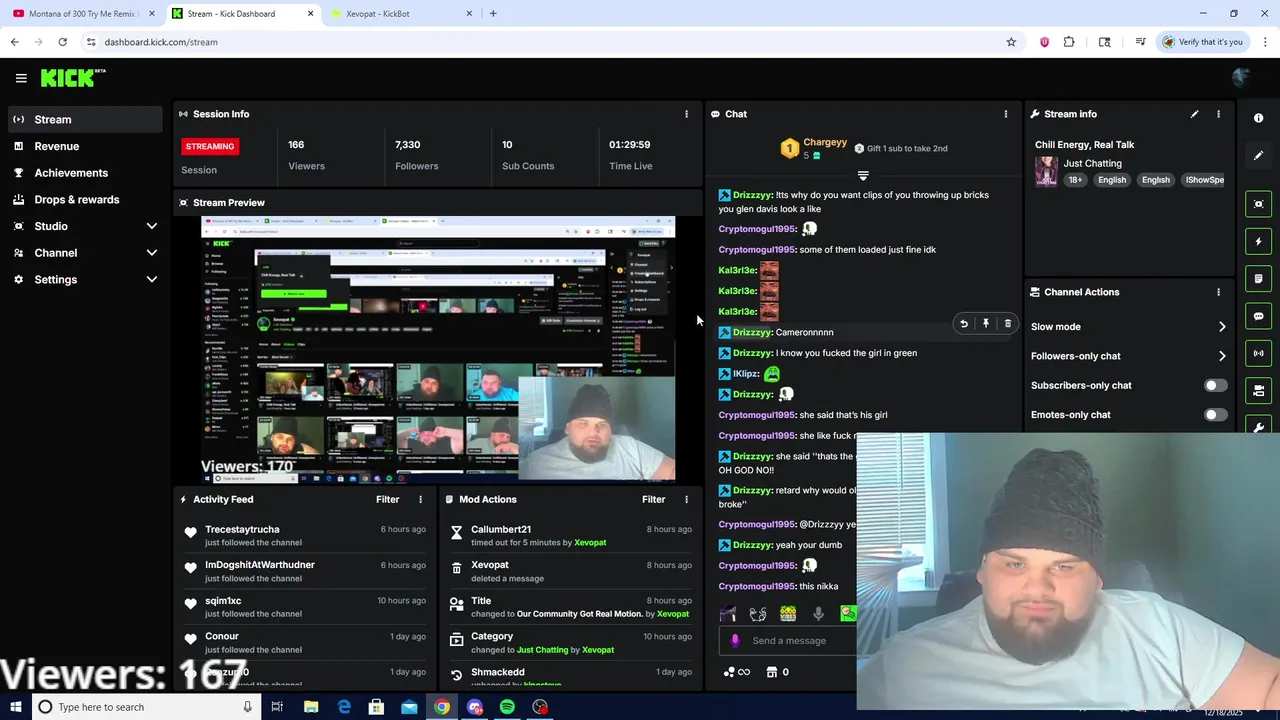The image size is (1280, 720).
Task: Toggle Emotes-only chat switch
Action: [x=1215, y=414]
